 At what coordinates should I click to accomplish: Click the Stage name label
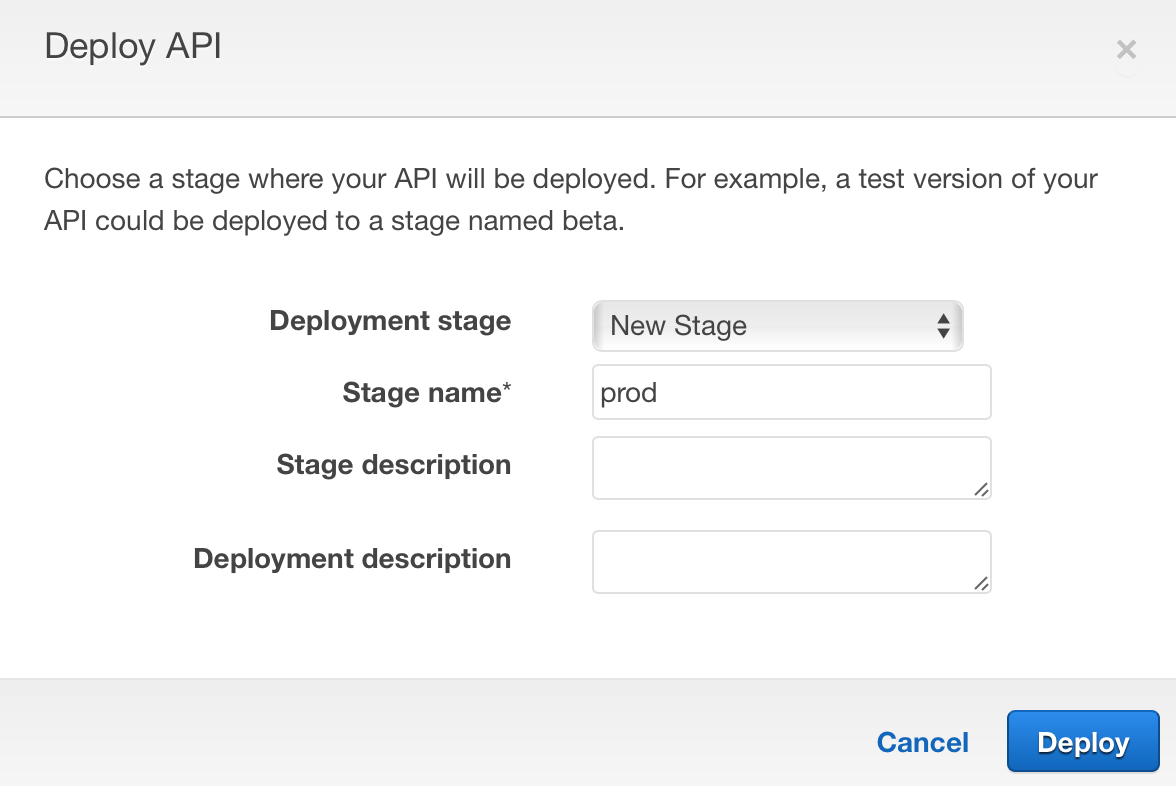tap(426, 392)
